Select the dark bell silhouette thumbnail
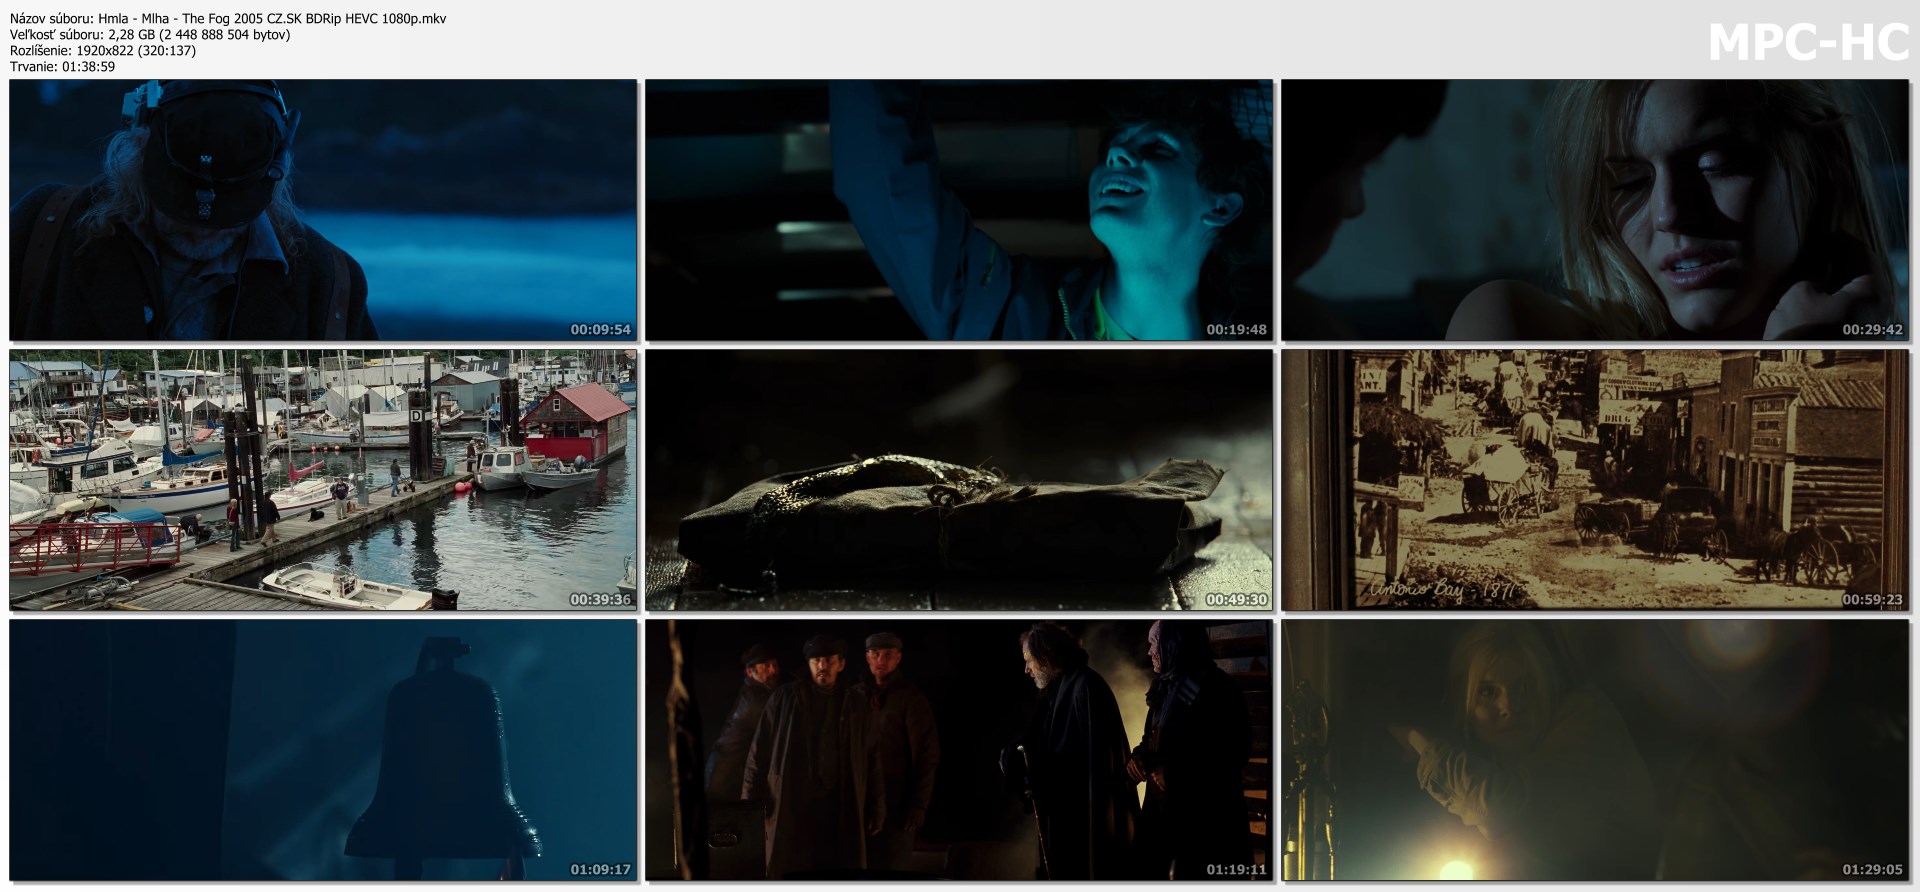 (x=323, y=750)
